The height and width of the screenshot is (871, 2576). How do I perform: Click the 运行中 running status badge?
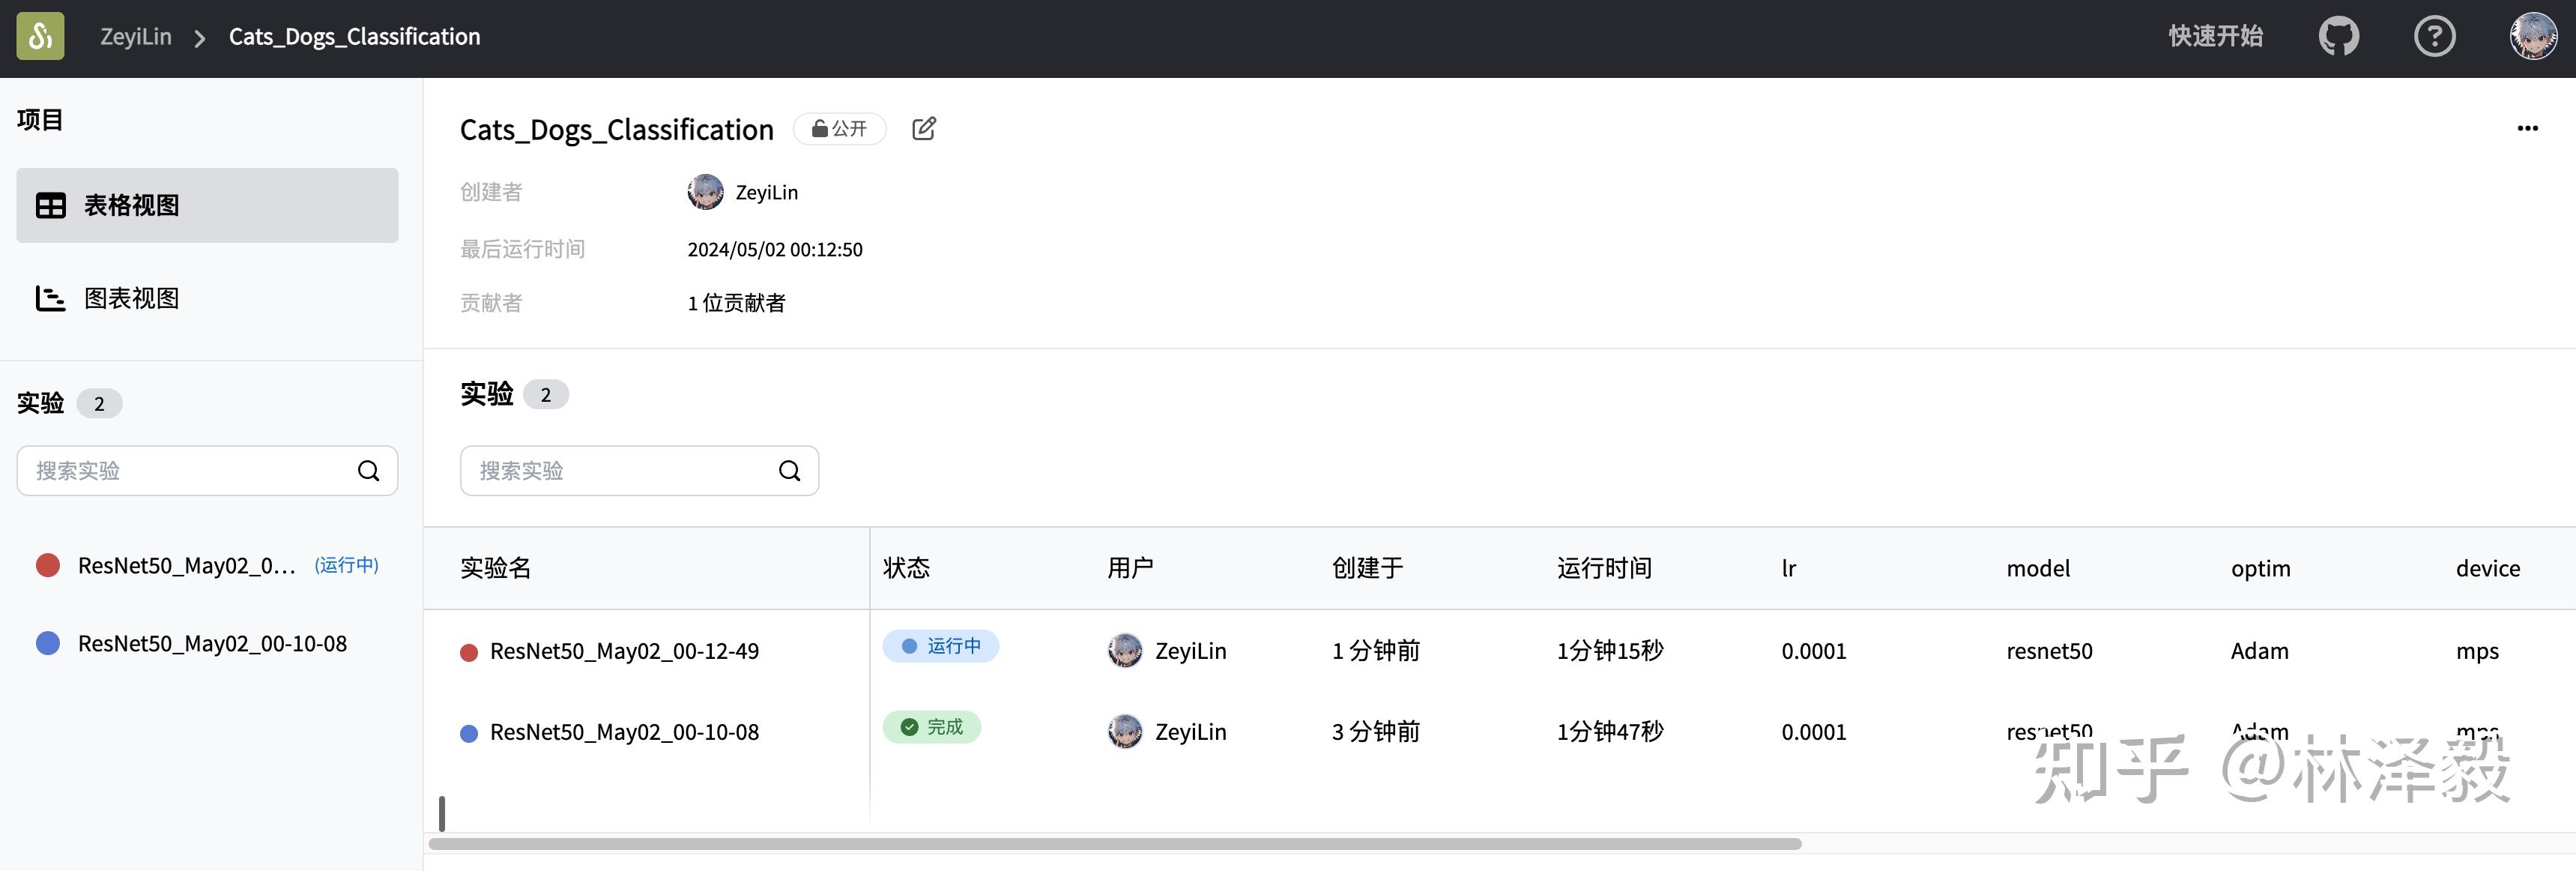pyautogui.click(x=940, y=646)
